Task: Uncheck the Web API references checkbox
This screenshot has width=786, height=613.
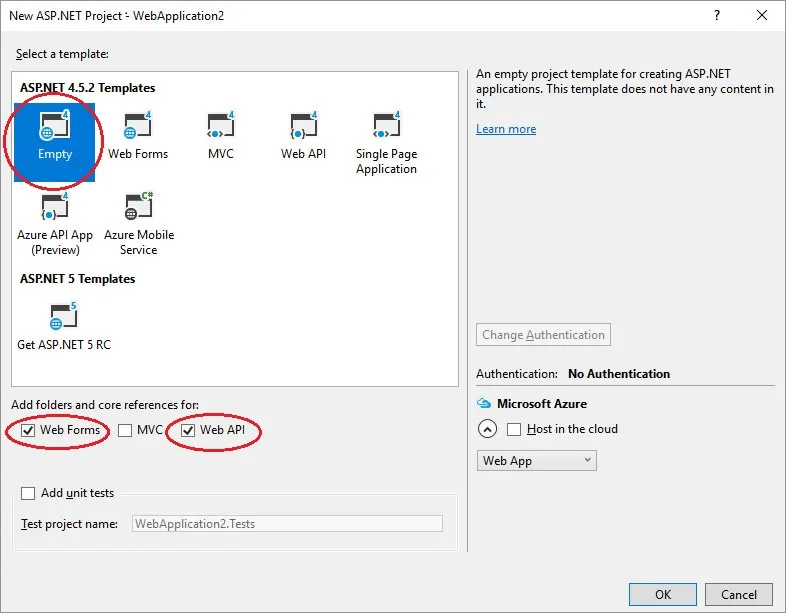Action: tap(188, 430)
